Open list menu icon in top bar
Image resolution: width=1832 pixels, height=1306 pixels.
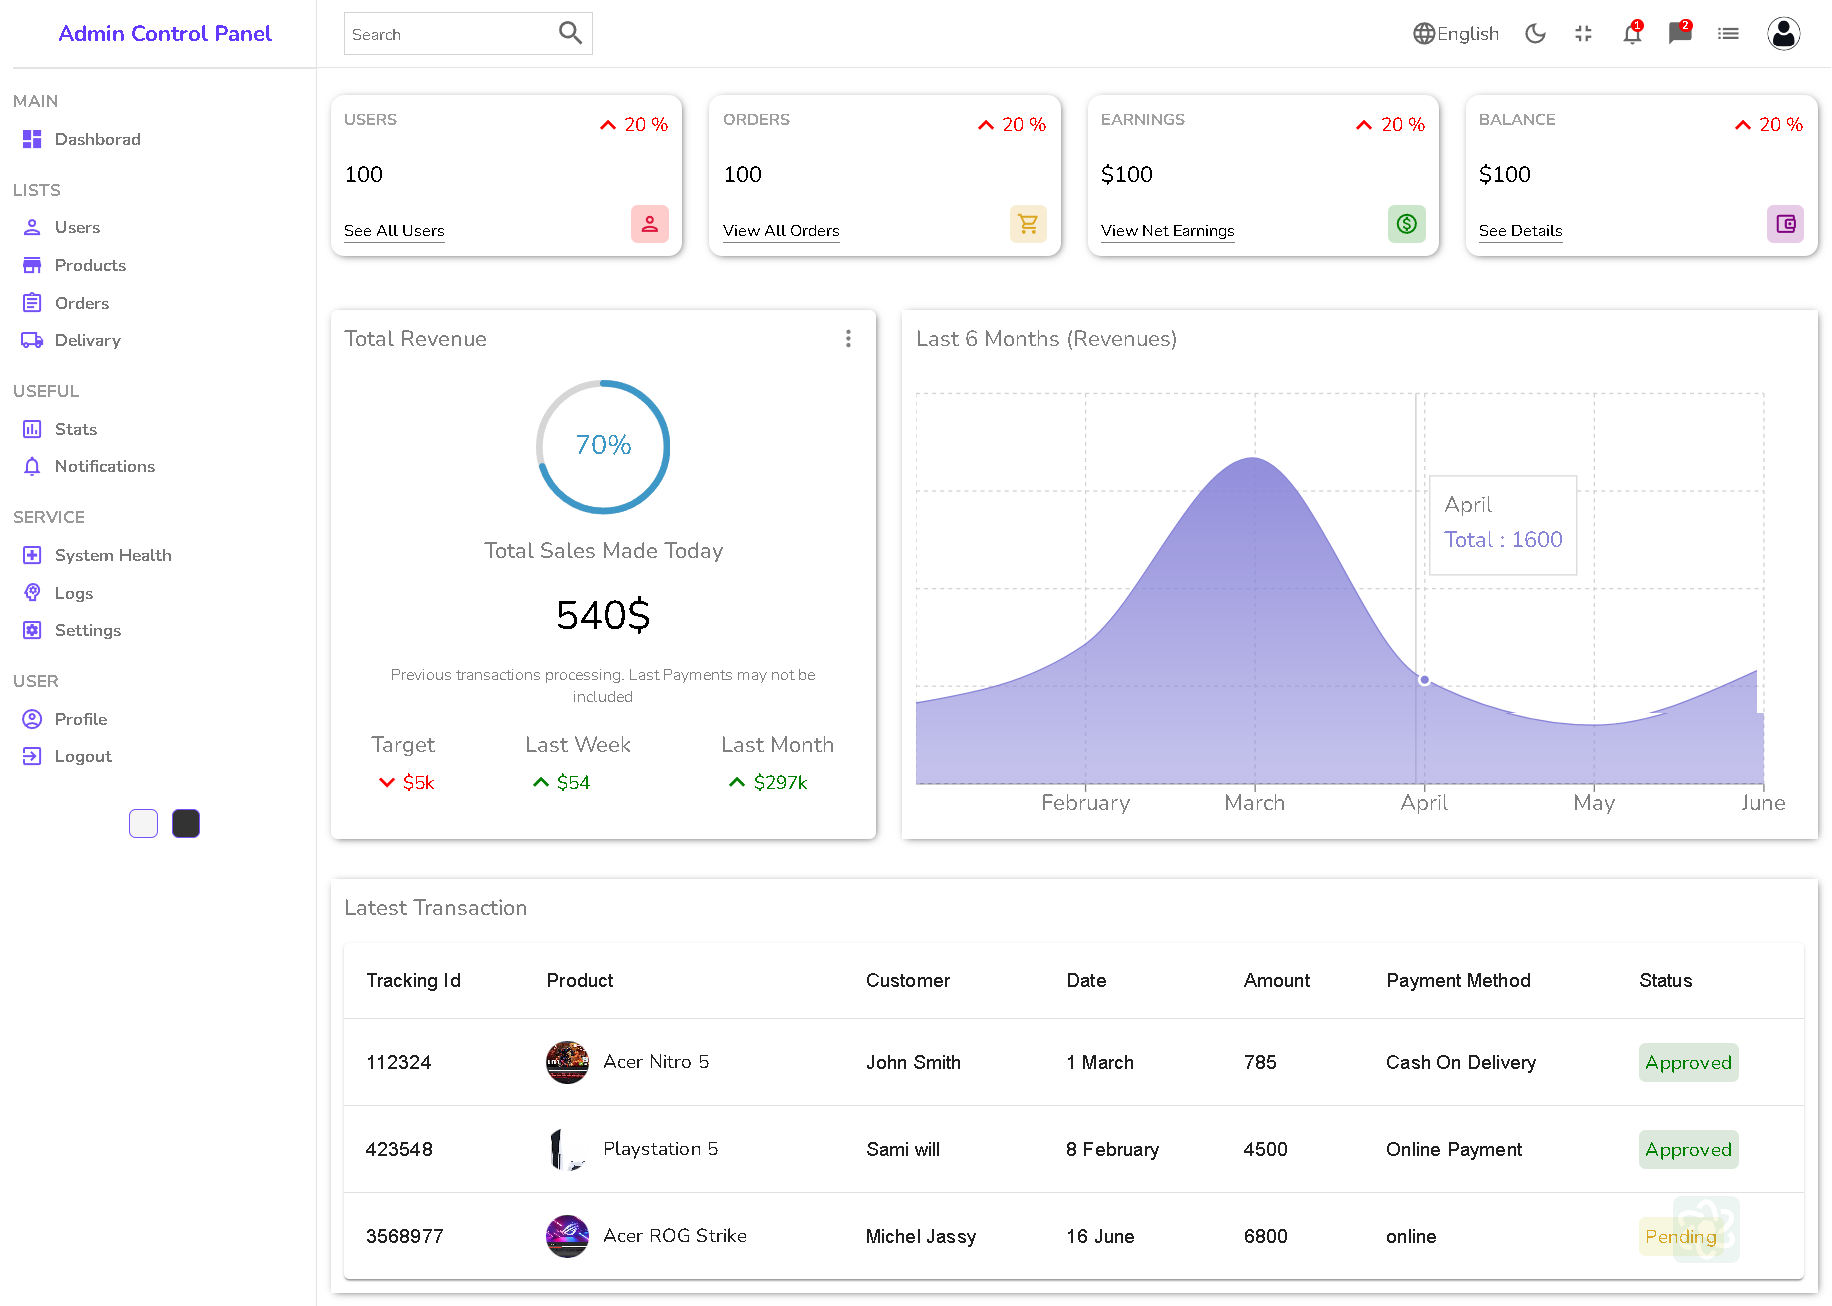coord(1728,33)
